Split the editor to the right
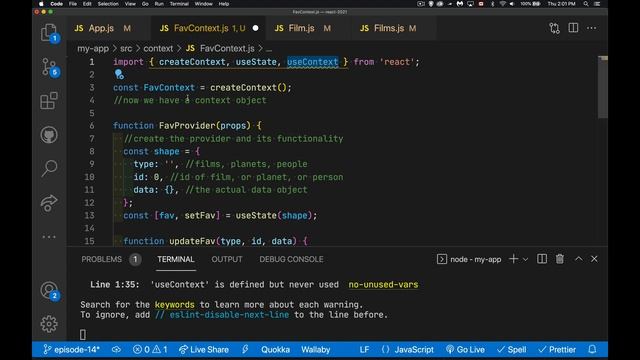This screenshot has width=640, height=360. pos(573,28)
